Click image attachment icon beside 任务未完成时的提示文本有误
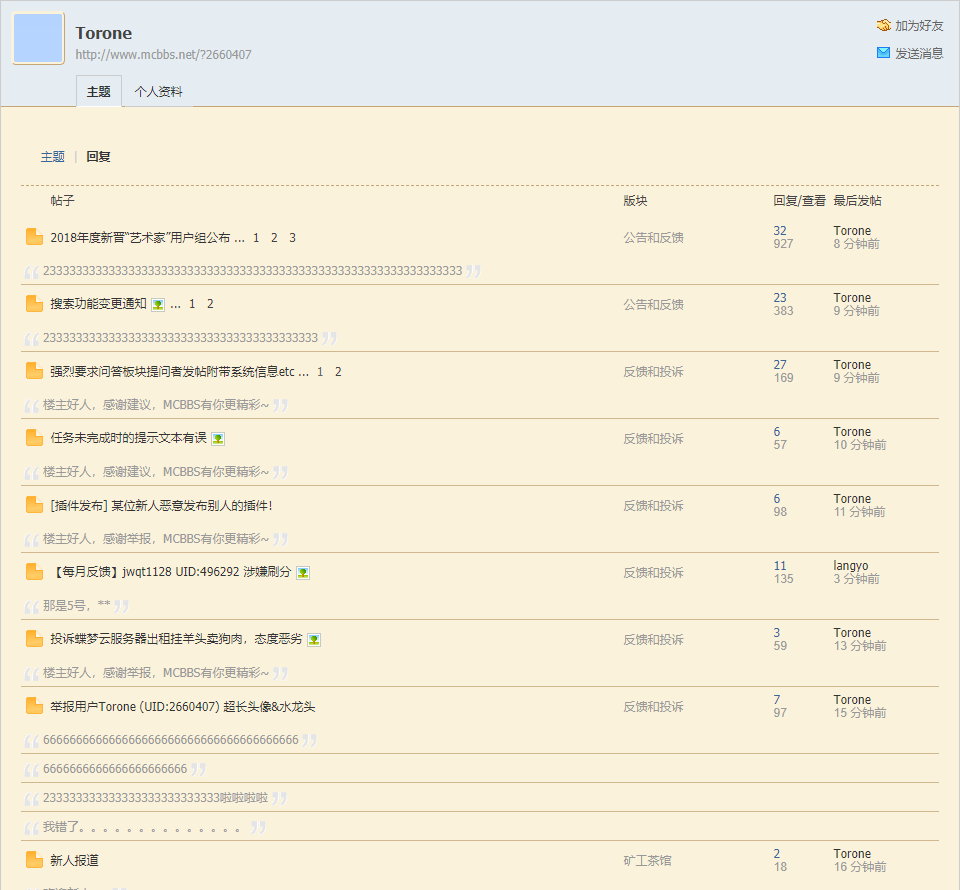This screenshot has width=960, height=890. coord(218,439)
